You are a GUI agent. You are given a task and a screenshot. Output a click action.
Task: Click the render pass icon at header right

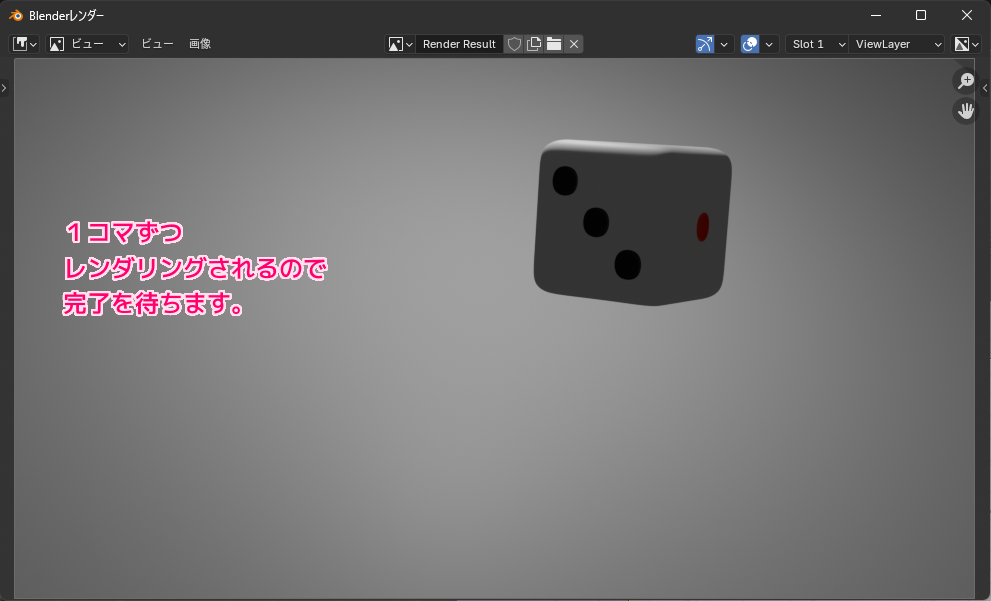click(963, 43)
